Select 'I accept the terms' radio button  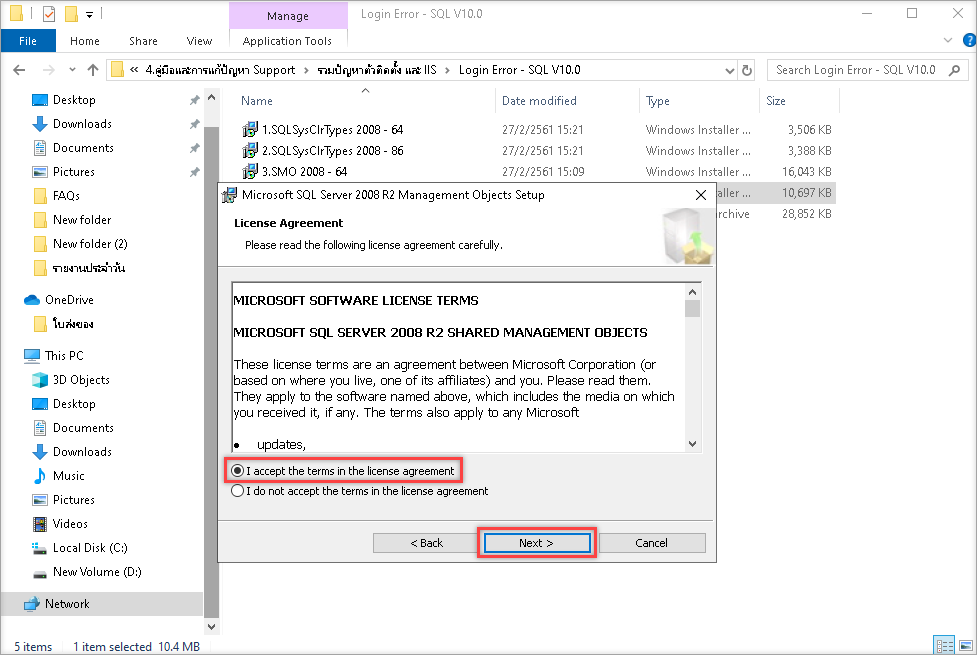point(237,471)
